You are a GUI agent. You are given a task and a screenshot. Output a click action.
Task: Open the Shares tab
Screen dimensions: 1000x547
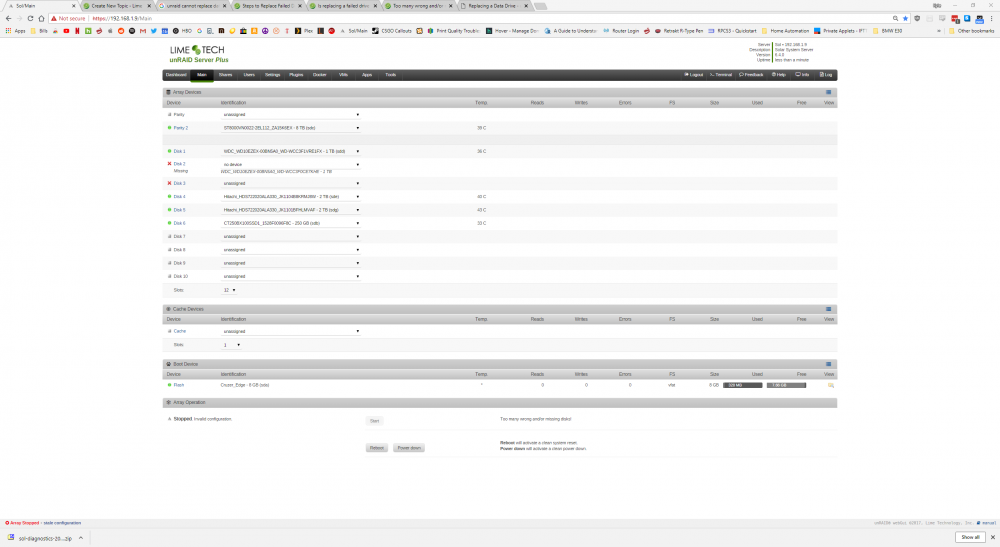(225, 75)
